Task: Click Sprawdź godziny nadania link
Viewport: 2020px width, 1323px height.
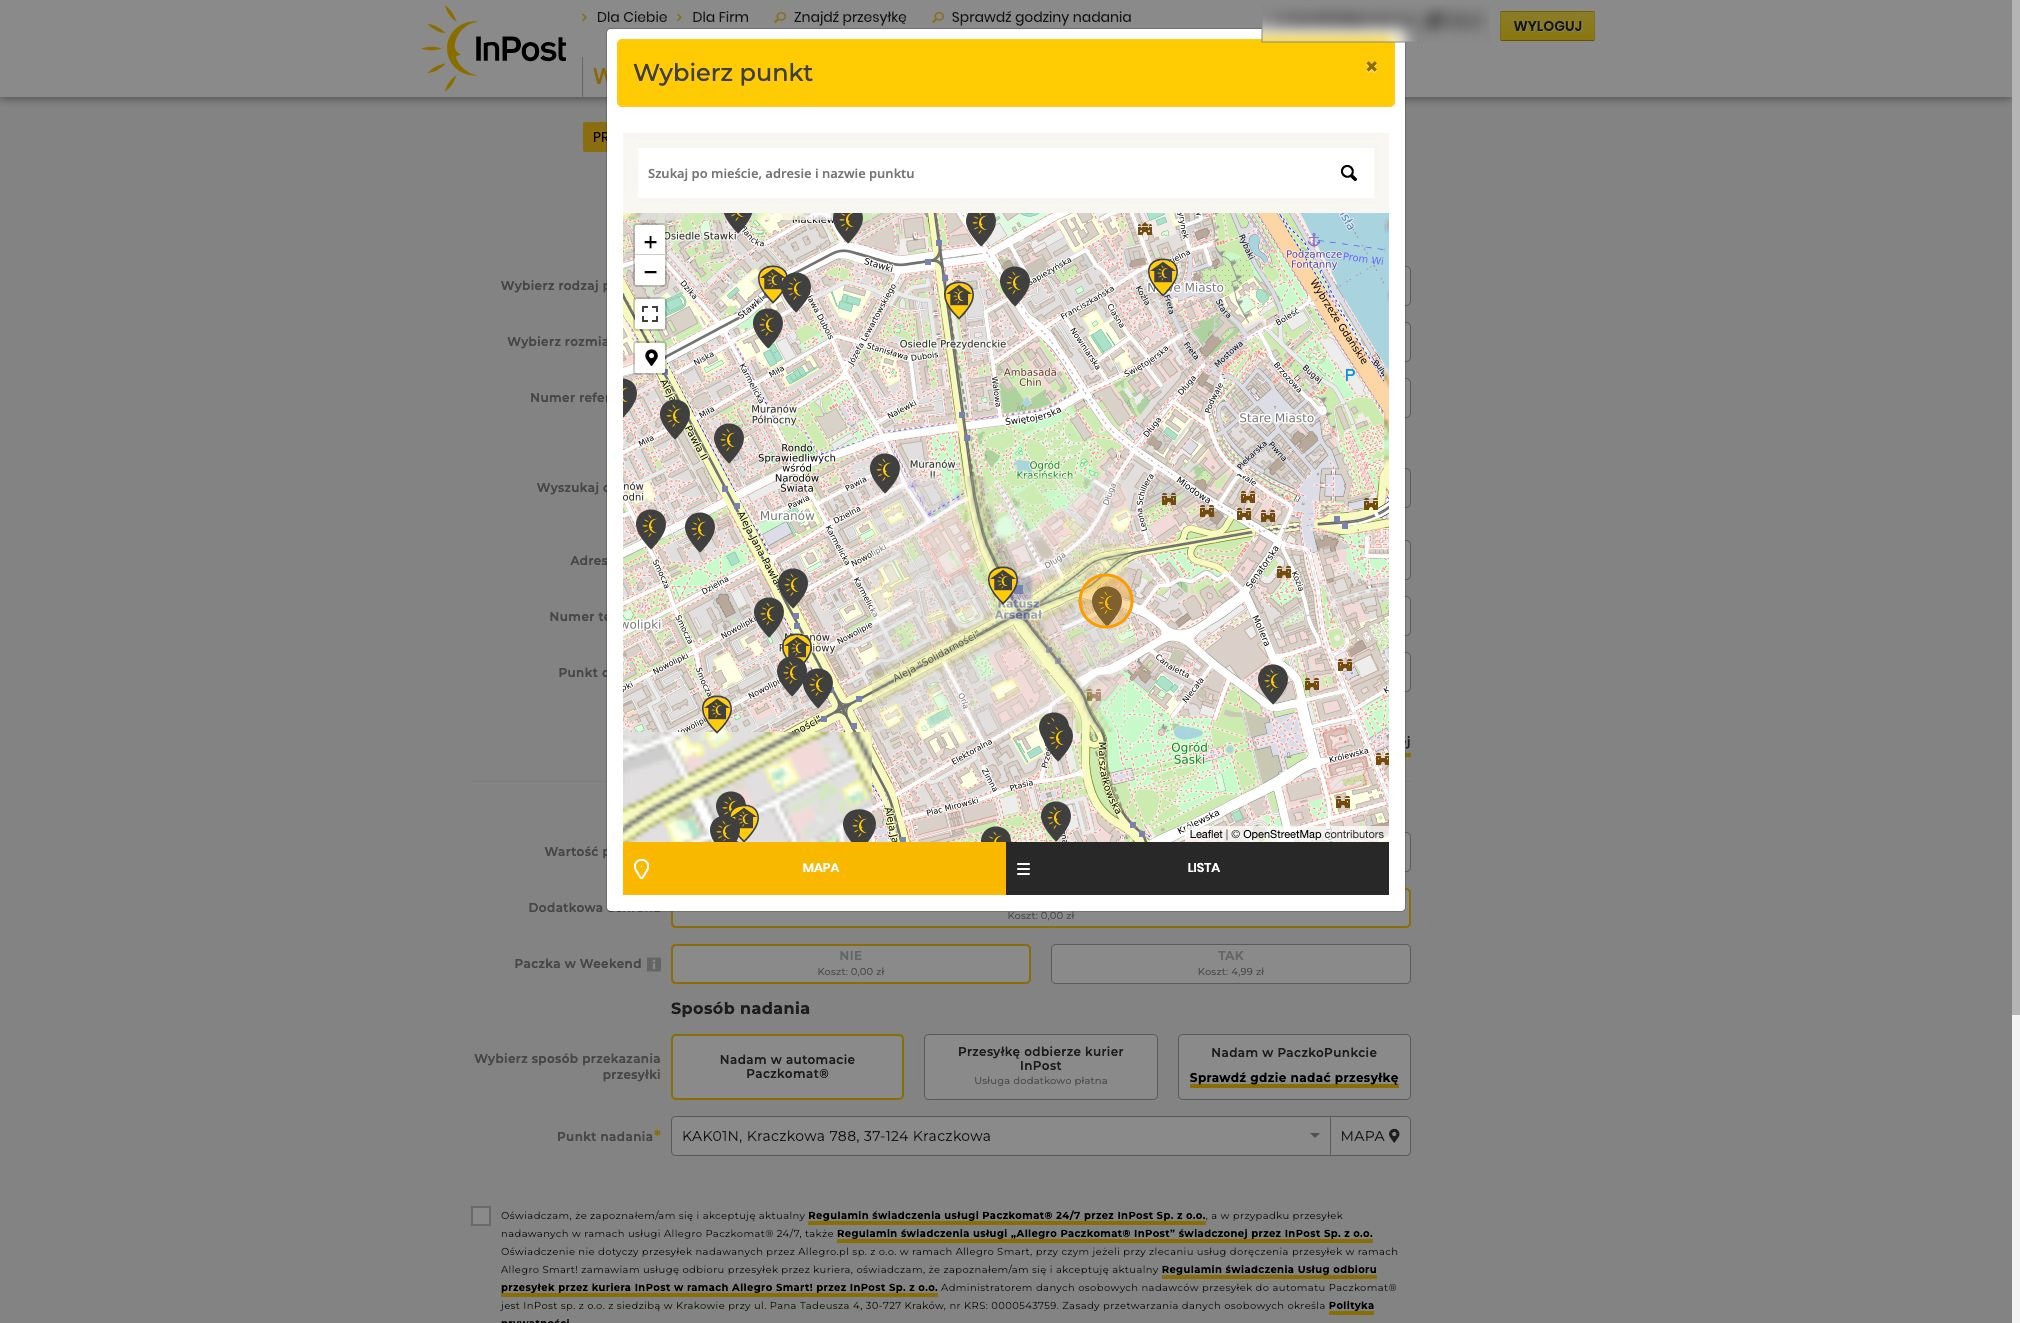Action: coord(1041,17)
